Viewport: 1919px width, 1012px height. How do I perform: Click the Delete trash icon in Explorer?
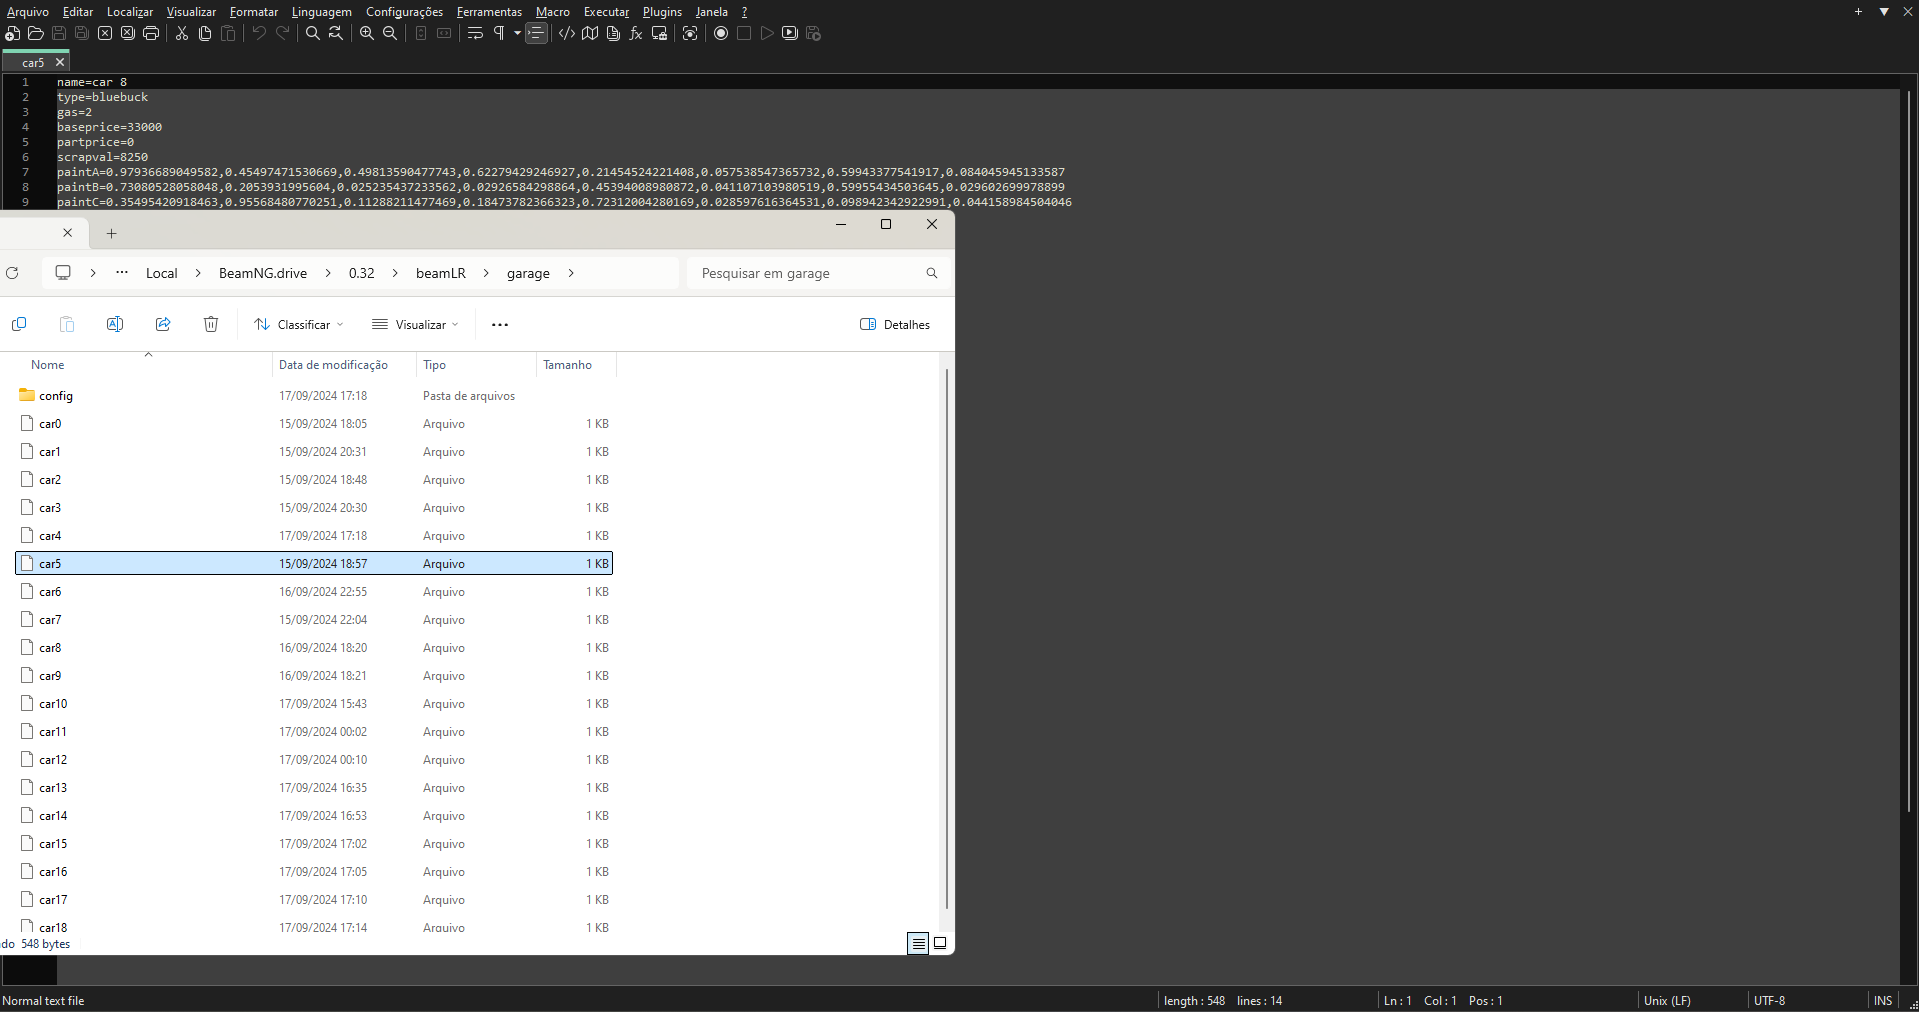[211, 324]
